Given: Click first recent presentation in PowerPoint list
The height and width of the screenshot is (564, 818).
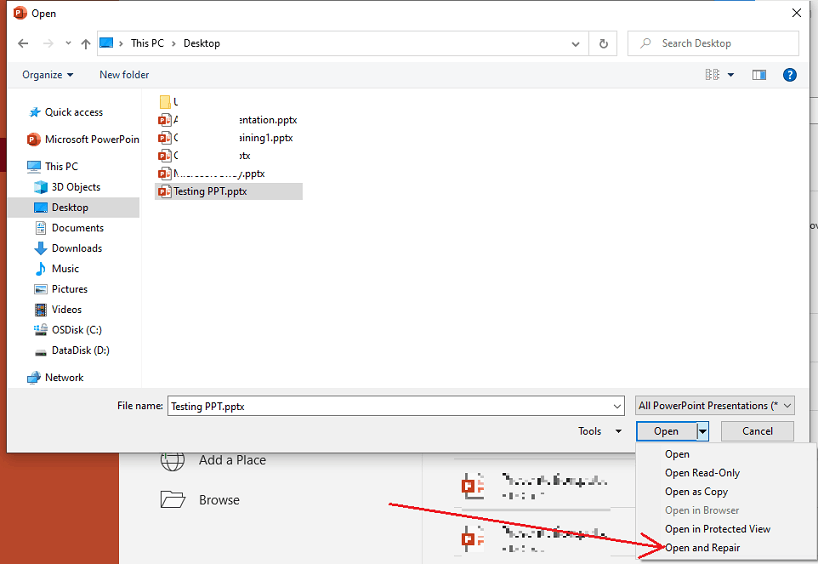Looking at the screenshot, I should click(x=536, y=486).
